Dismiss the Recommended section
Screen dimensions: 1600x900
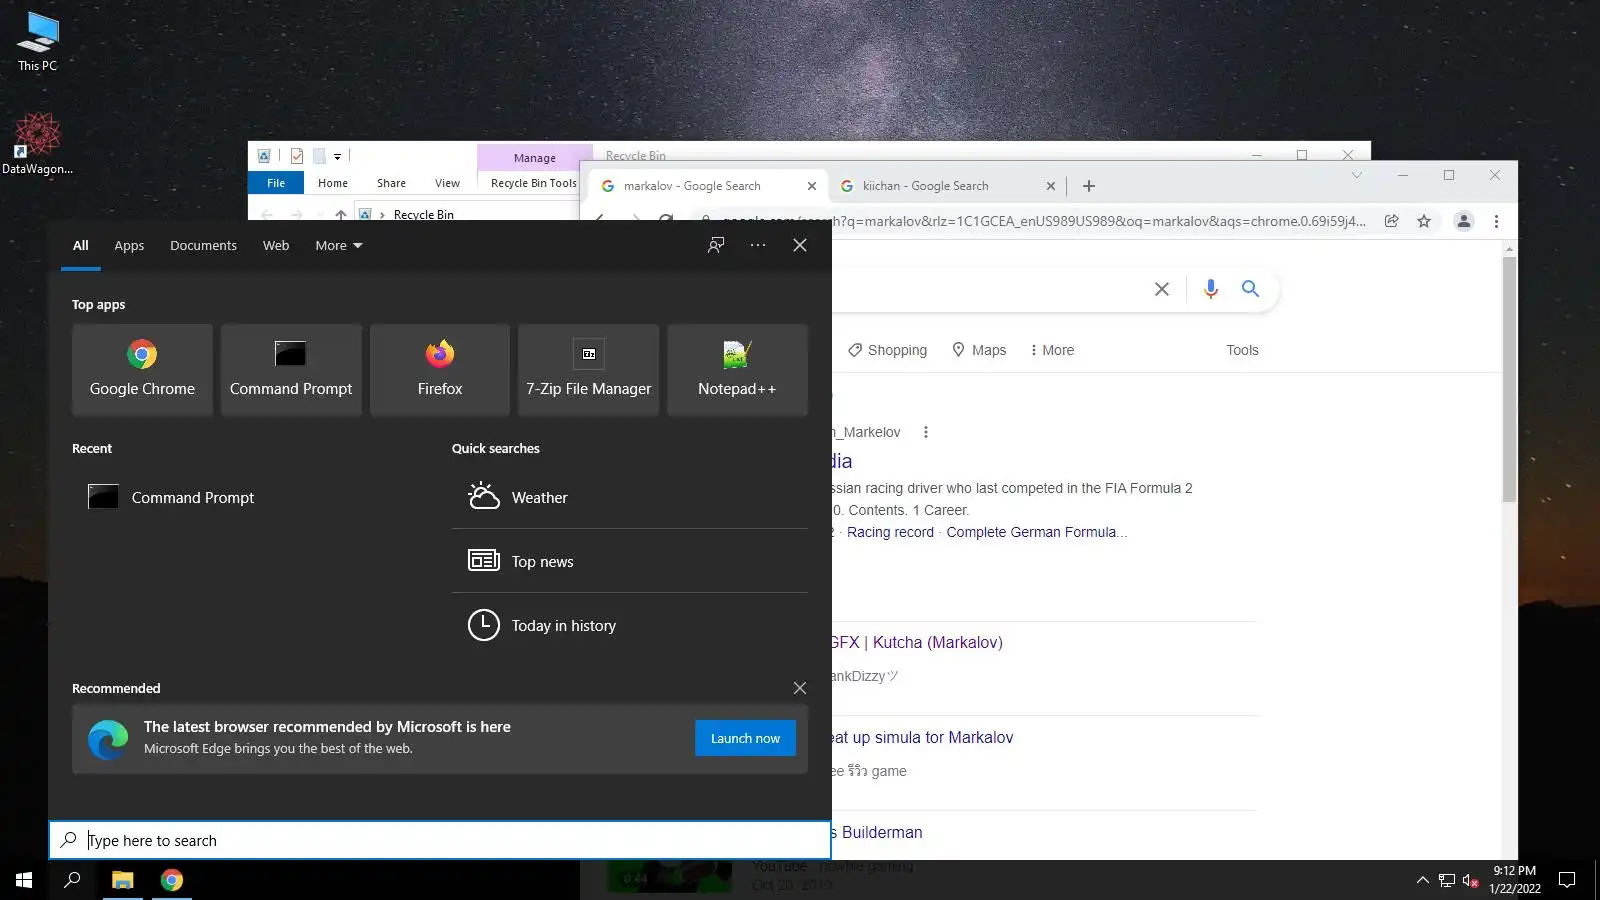tap(800, 688)
